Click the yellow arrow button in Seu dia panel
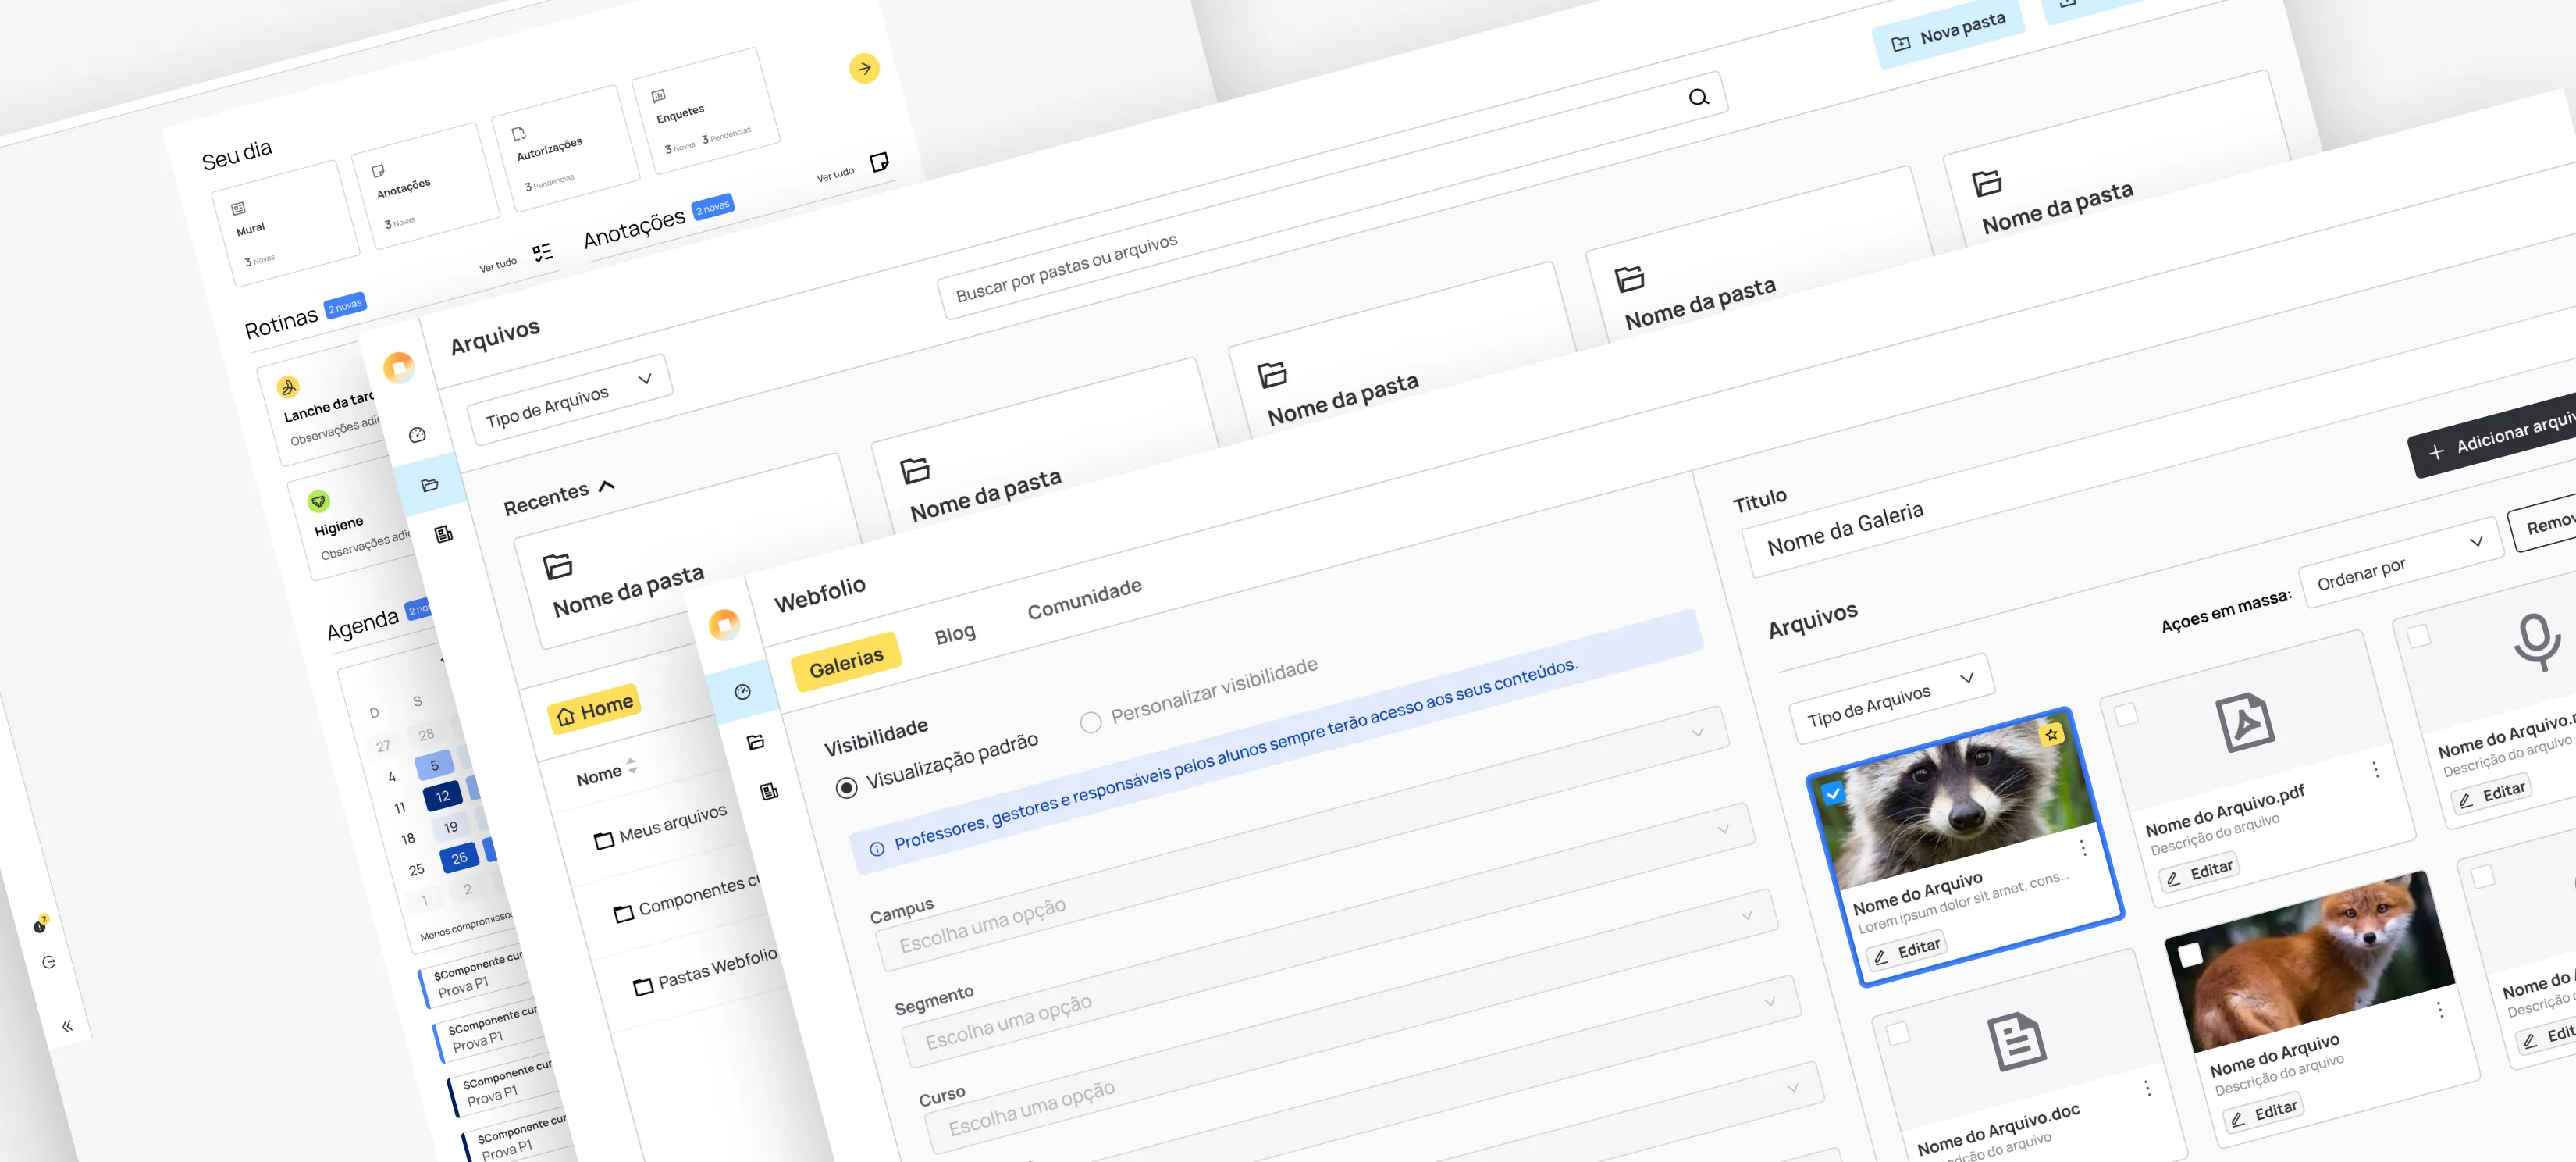This screenshot has width=2576, height=1162. [x=864, y=68]
